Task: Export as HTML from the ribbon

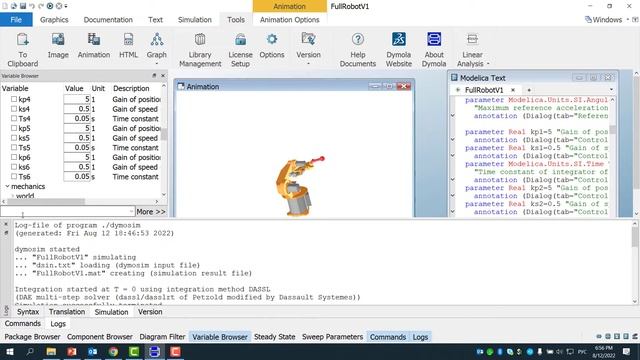Action: click(x=128, y=40)
